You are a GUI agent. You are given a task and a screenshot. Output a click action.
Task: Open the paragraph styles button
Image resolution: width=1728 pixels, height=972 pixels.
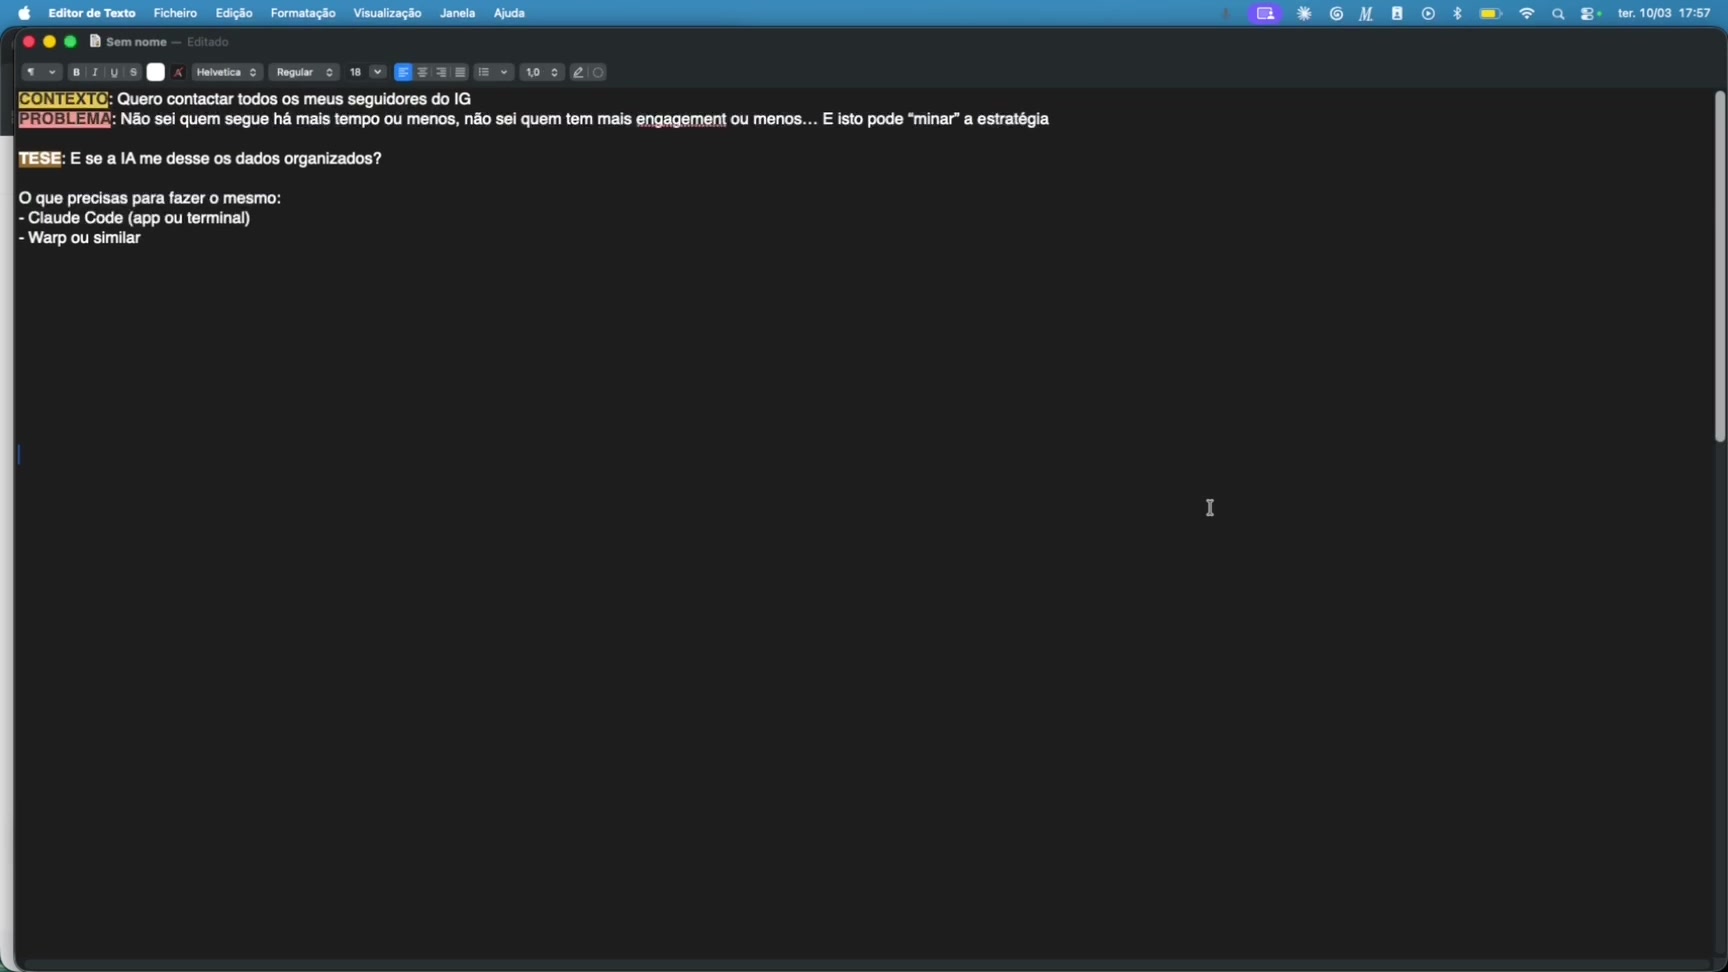tap(40, 72)
